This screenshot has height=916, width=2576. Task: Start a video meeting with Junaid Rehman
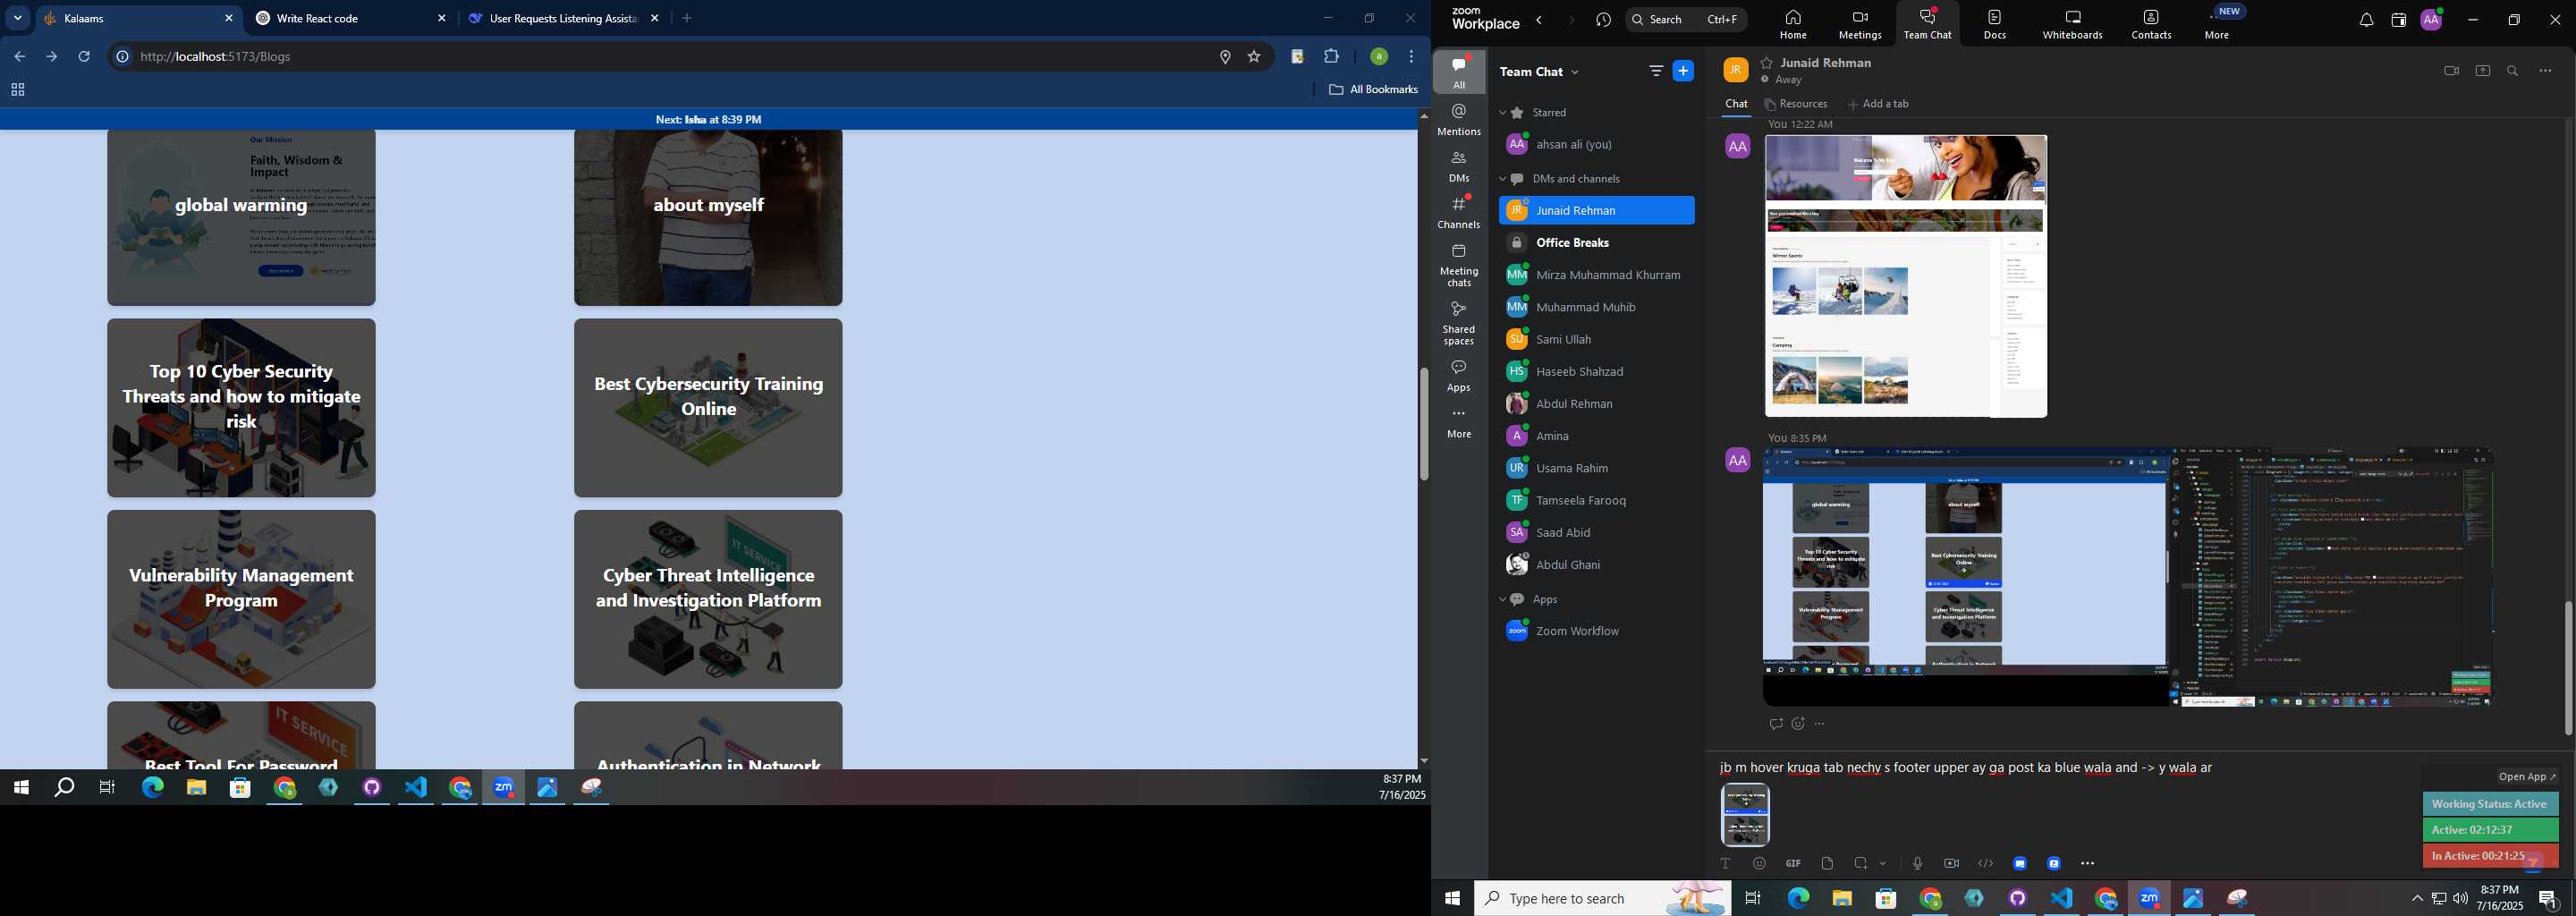pos(2450,71)
